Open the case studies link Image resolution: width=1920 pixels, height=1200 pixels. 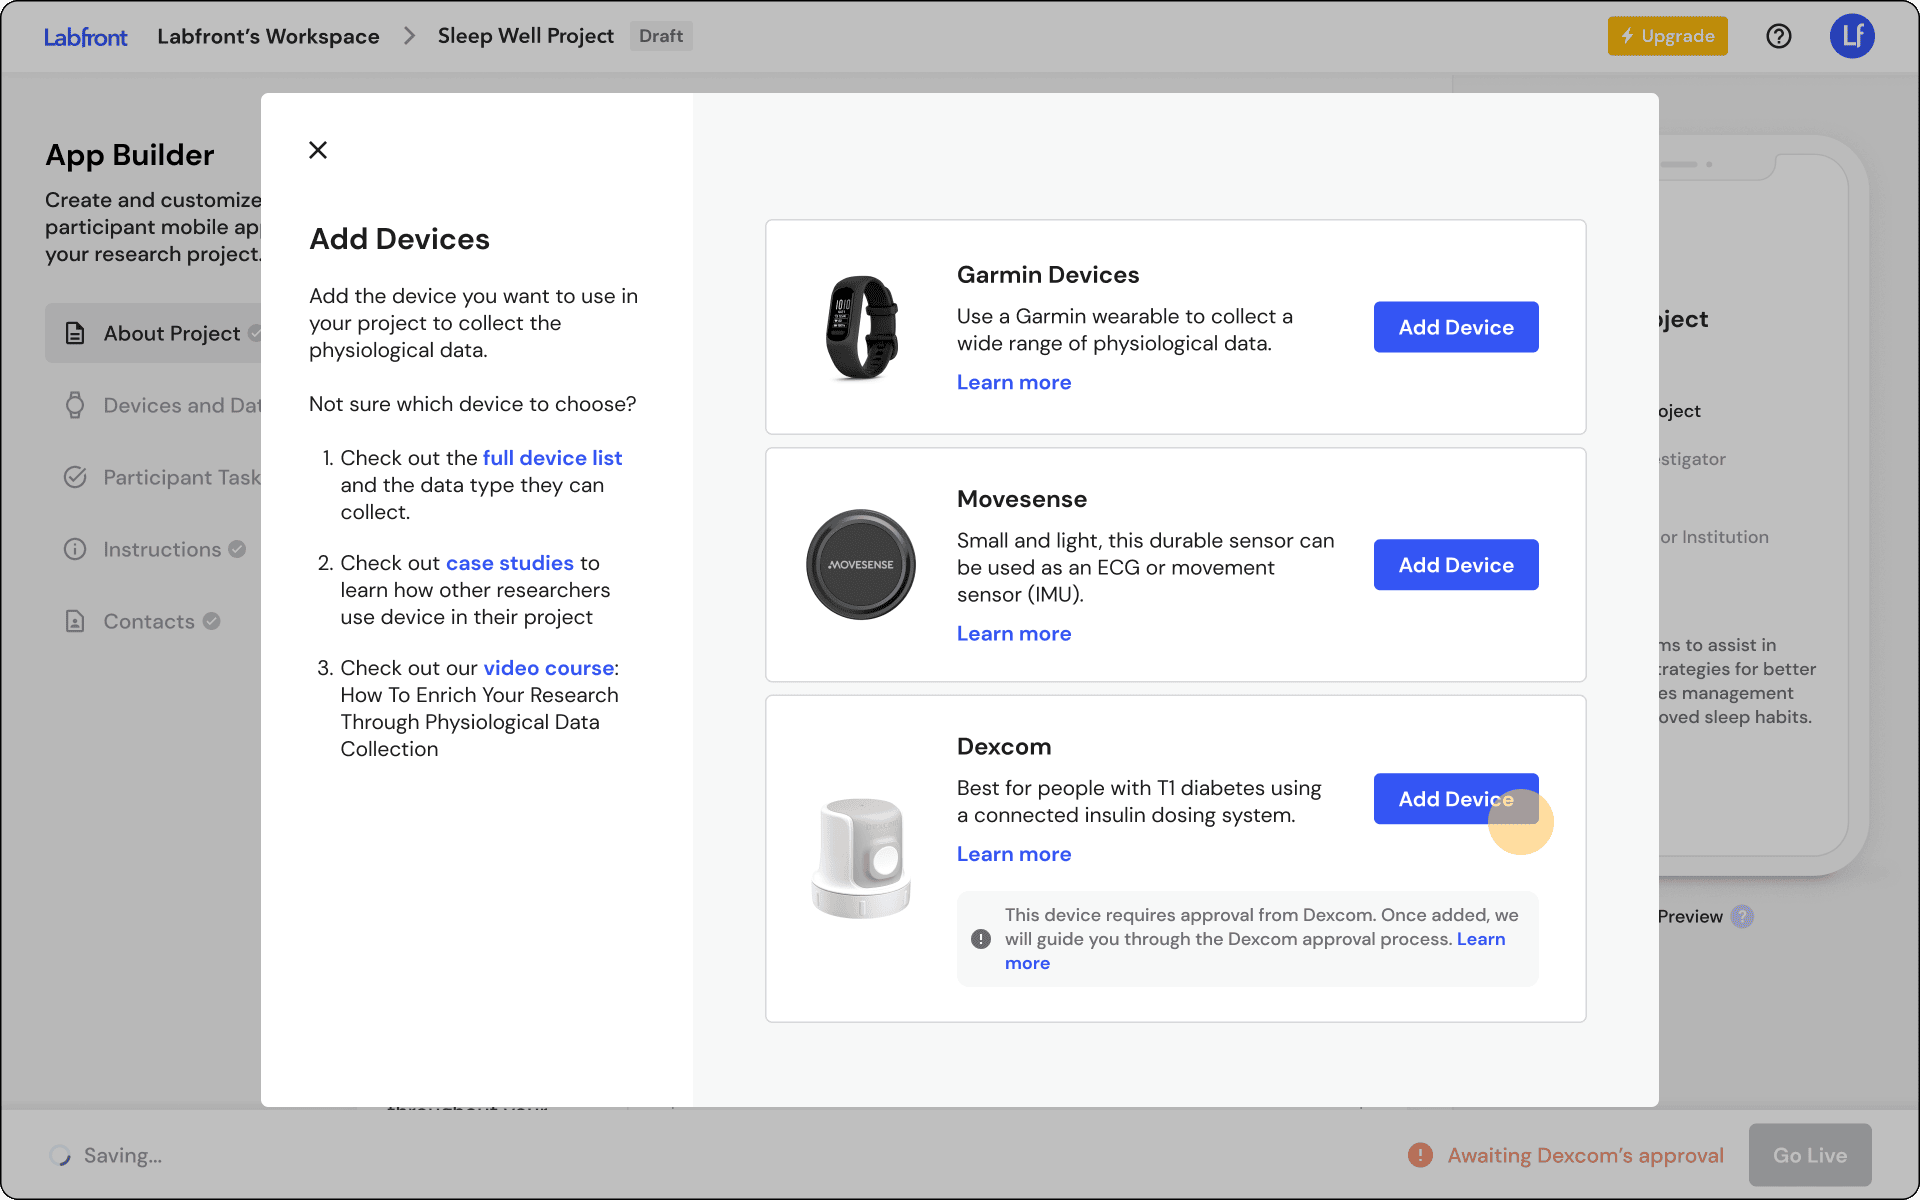click(509, 563)
